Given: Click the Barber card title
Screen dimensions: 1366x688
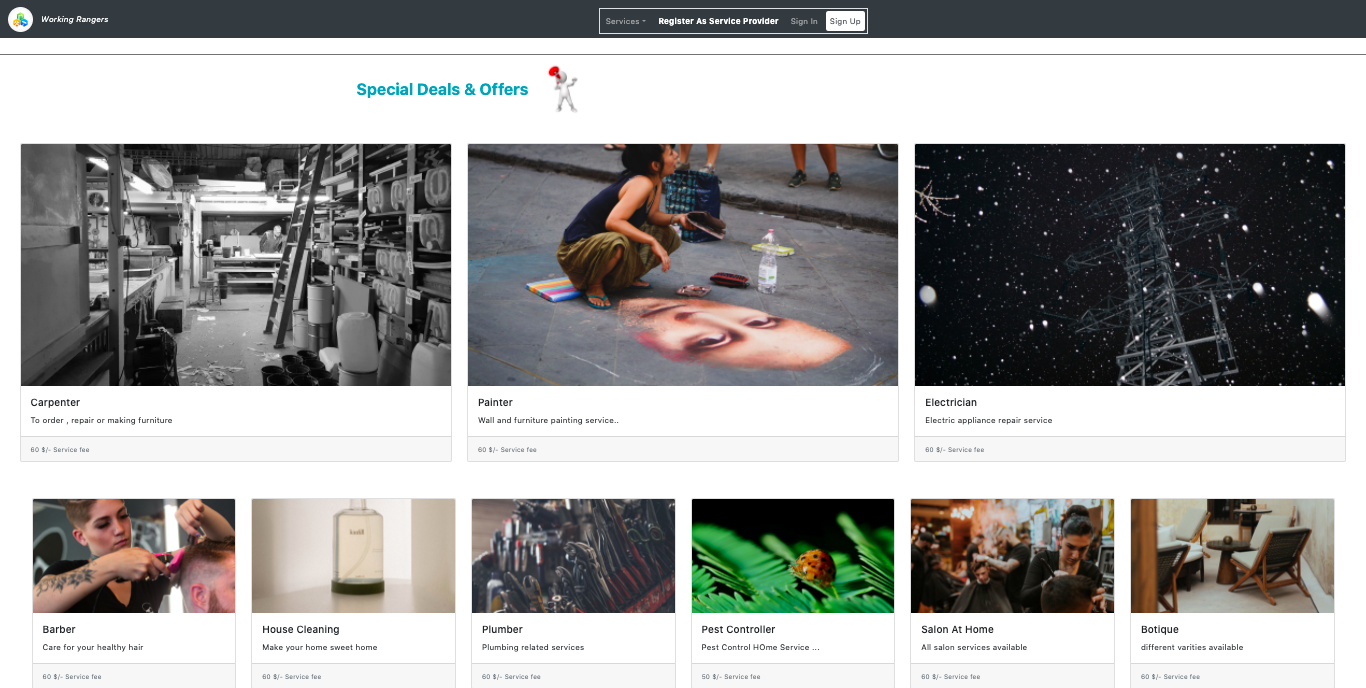Looking at the screenshot, I should (59, 630).
